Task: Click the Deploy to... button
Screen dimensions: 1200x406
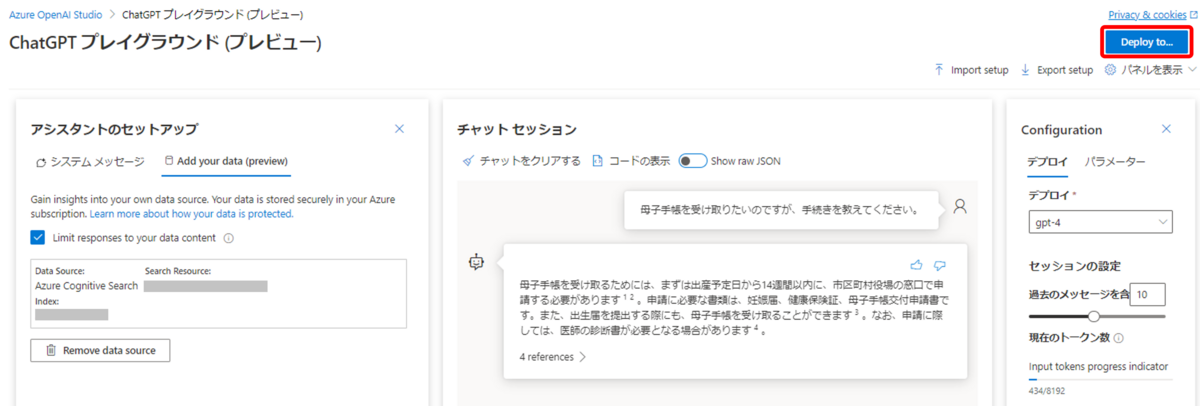Action: (x=1147, y=42)
